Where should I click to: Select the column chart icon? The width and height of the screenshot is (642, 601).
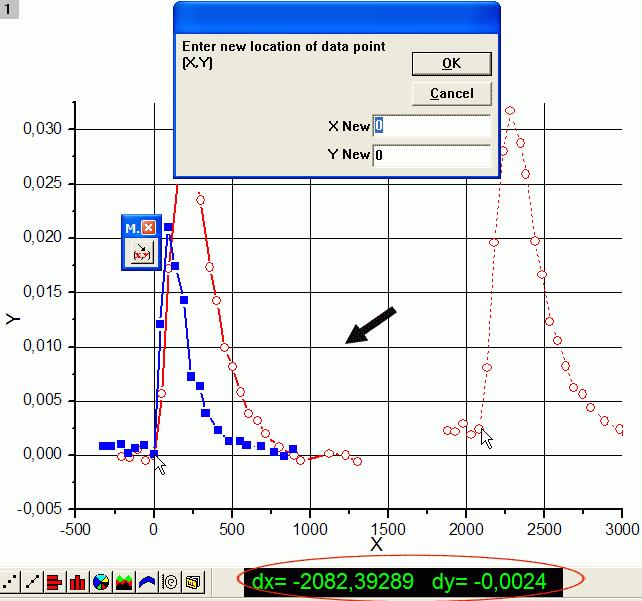coord(78,581)
